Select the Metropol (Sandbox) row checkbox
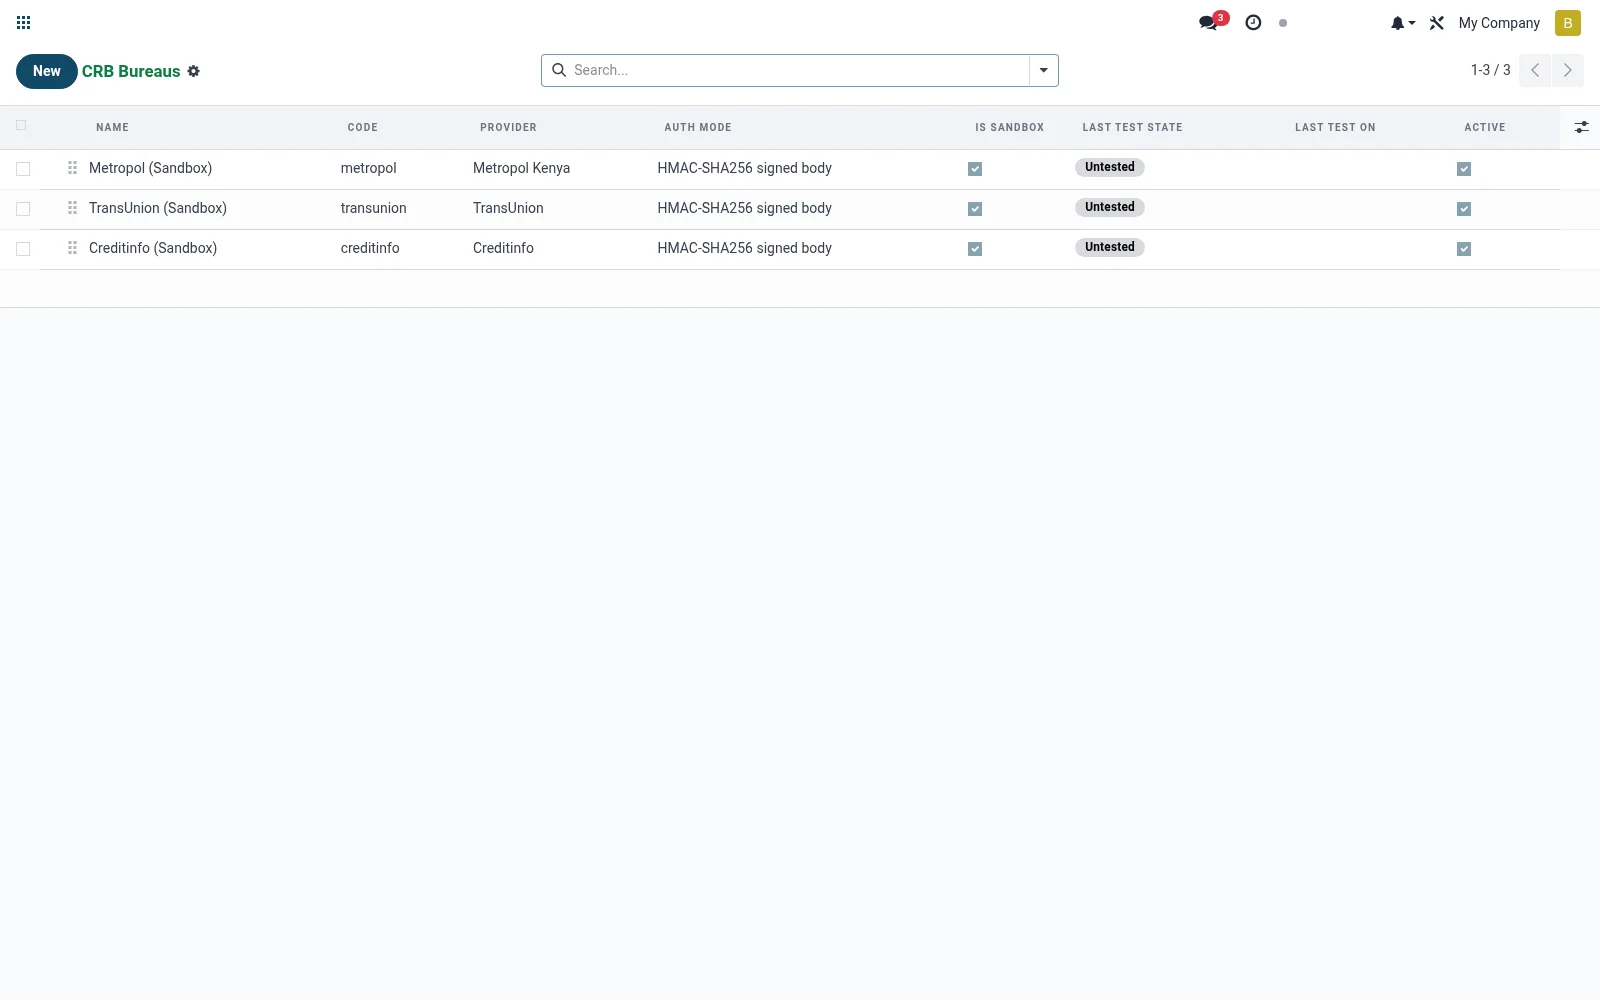Viewport: 1600px width, 1000px height. click(x=23, y=169)
